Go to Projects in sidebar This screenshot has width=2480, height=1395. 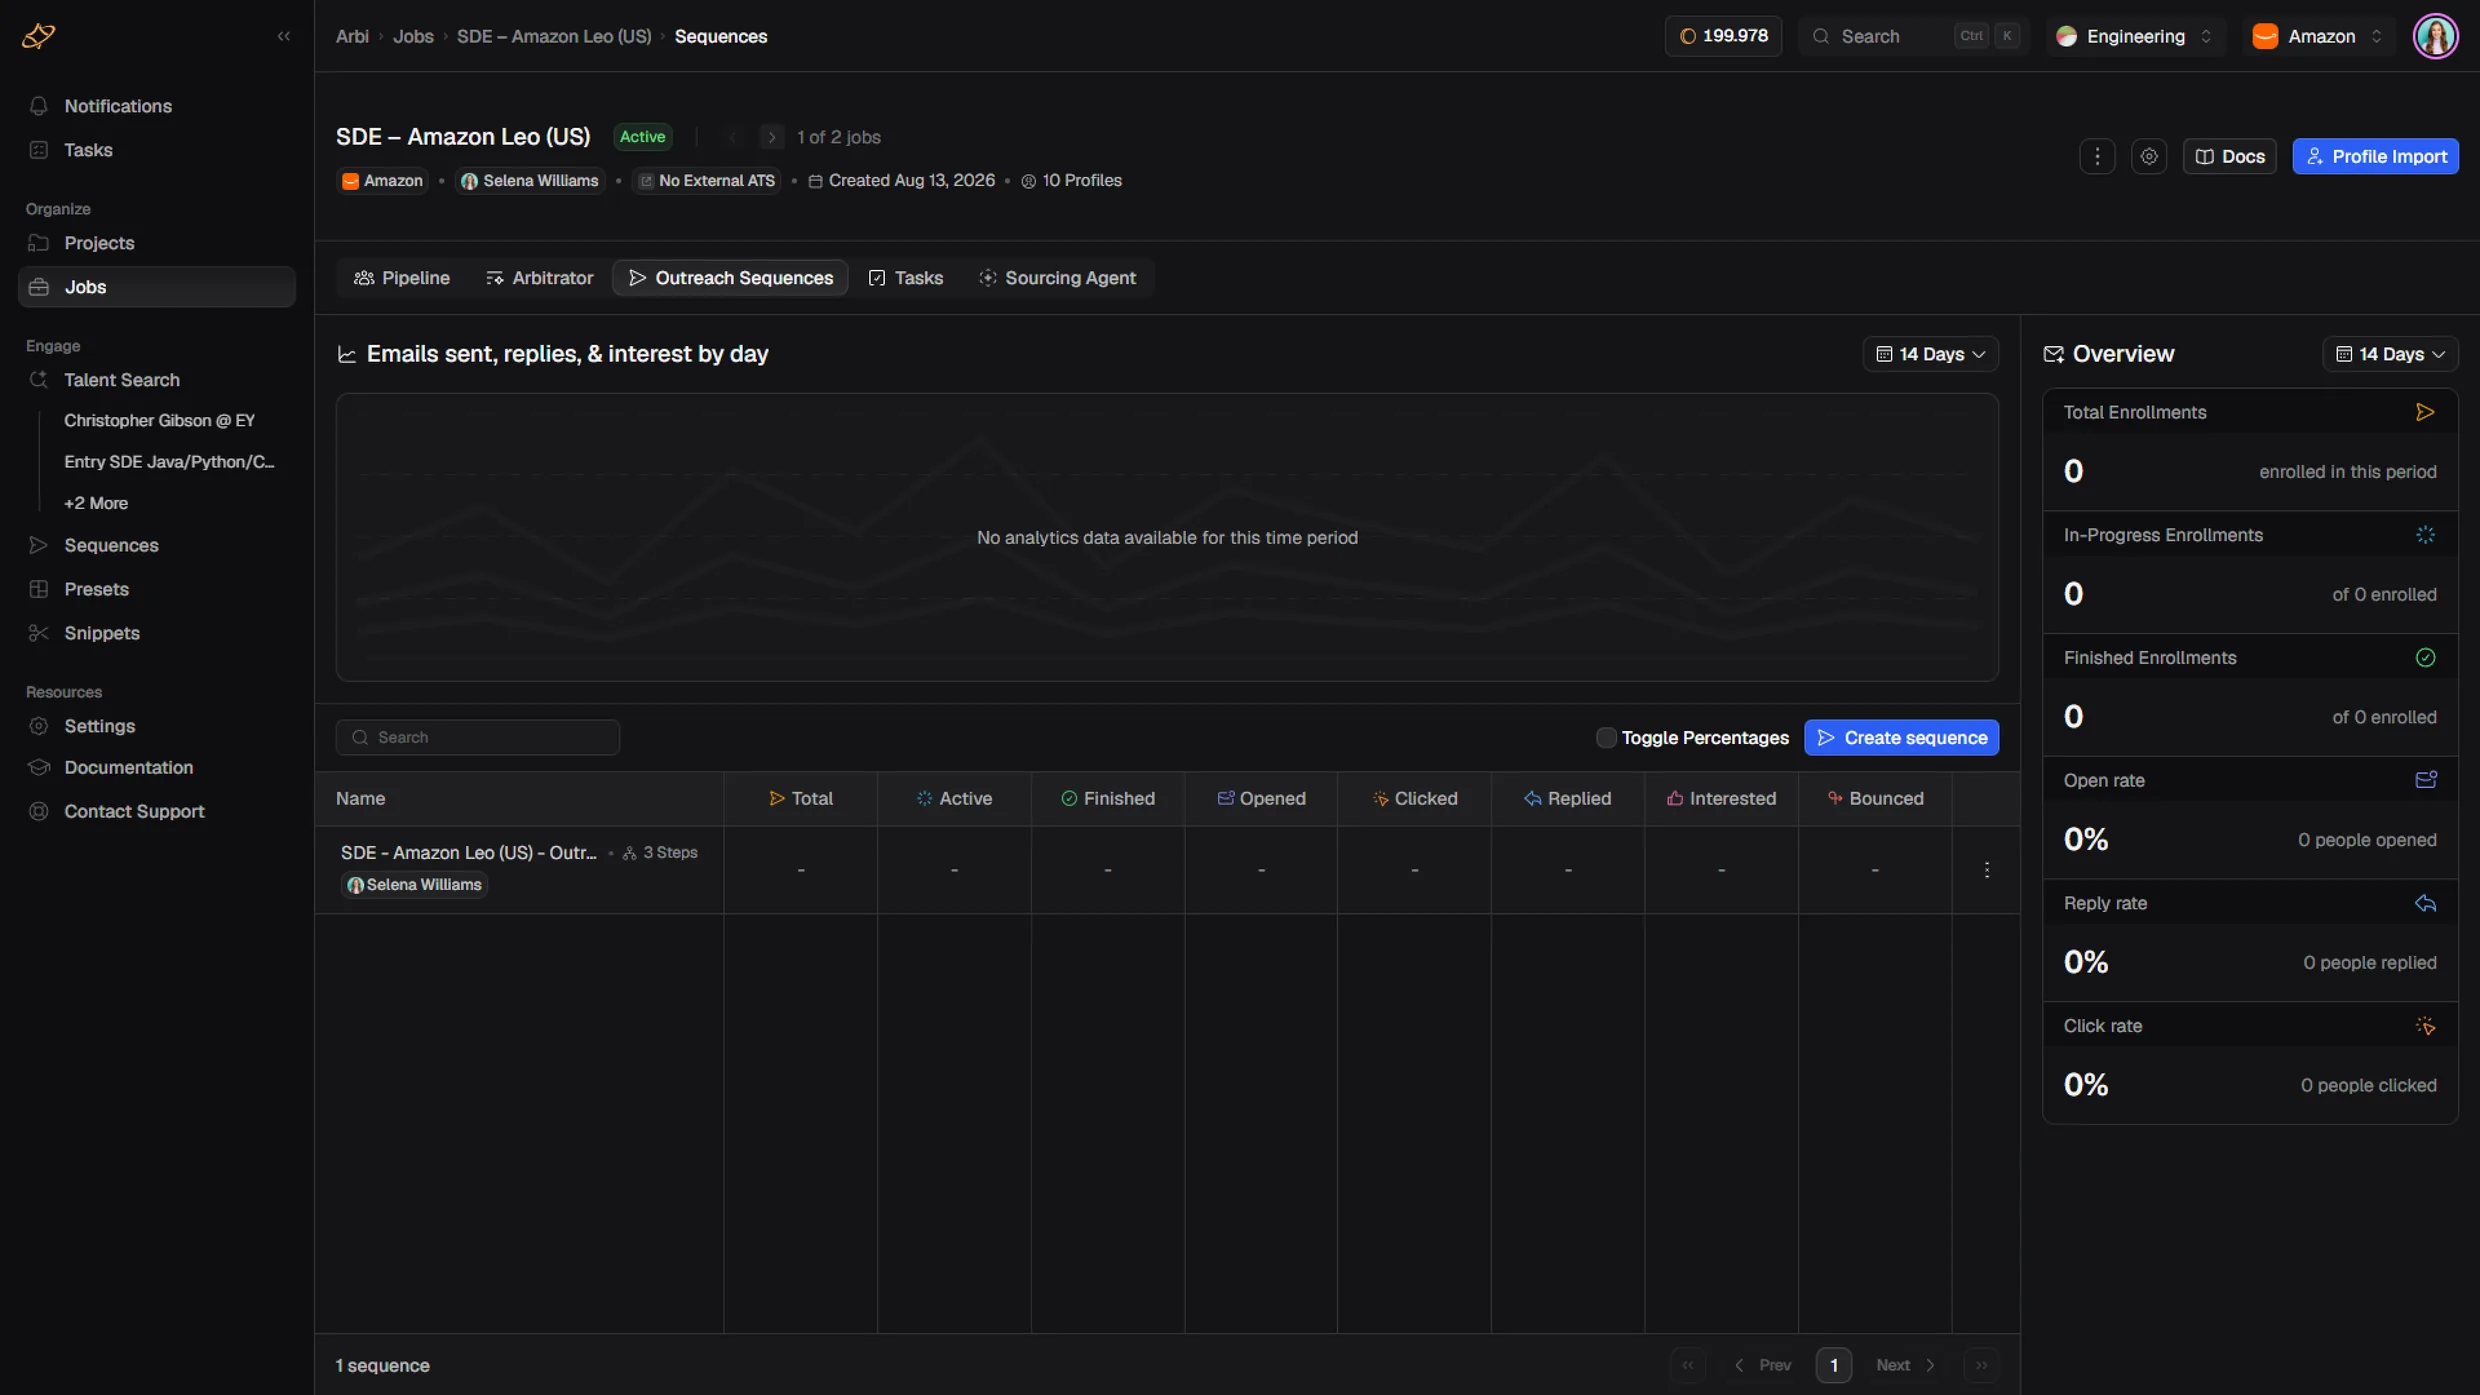(x=156, y=243)
